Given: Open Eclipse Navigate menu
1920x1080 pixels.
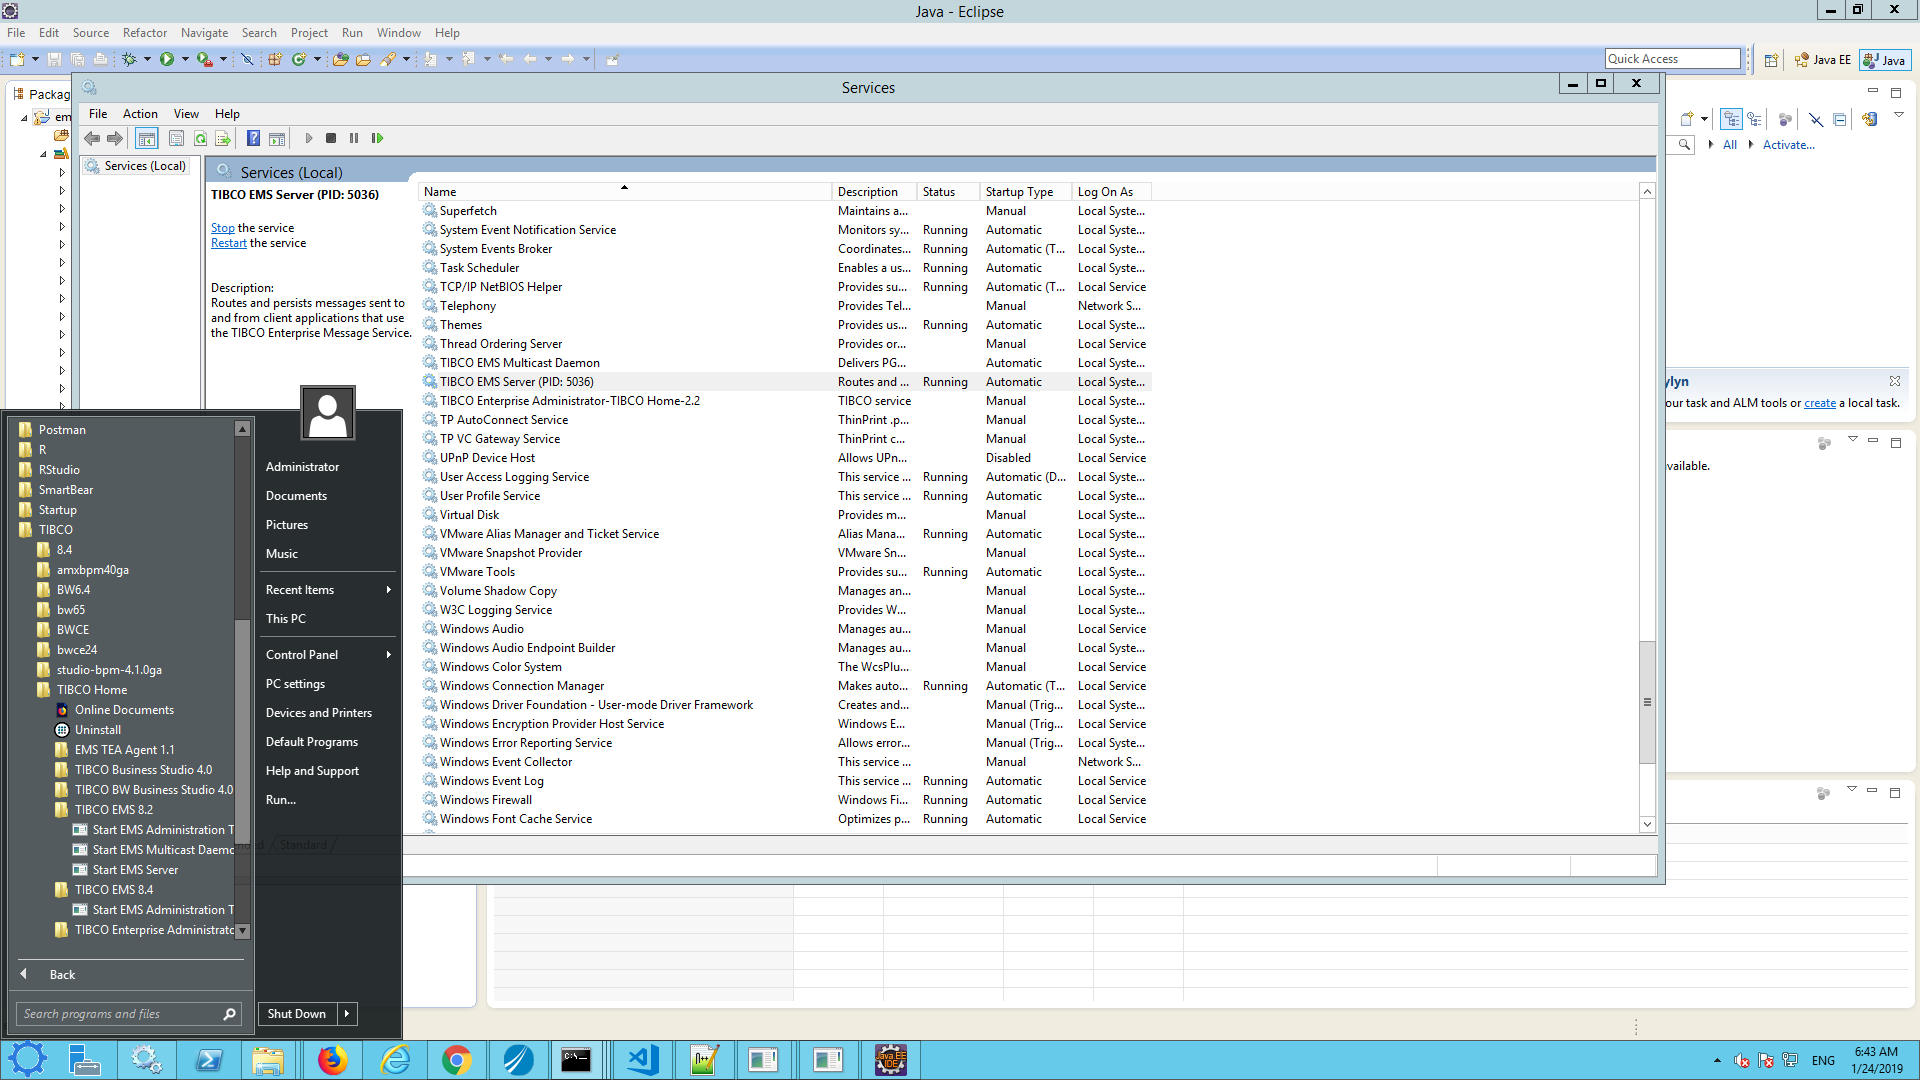Looking at the screenshot, I should (x=204, y=33).
